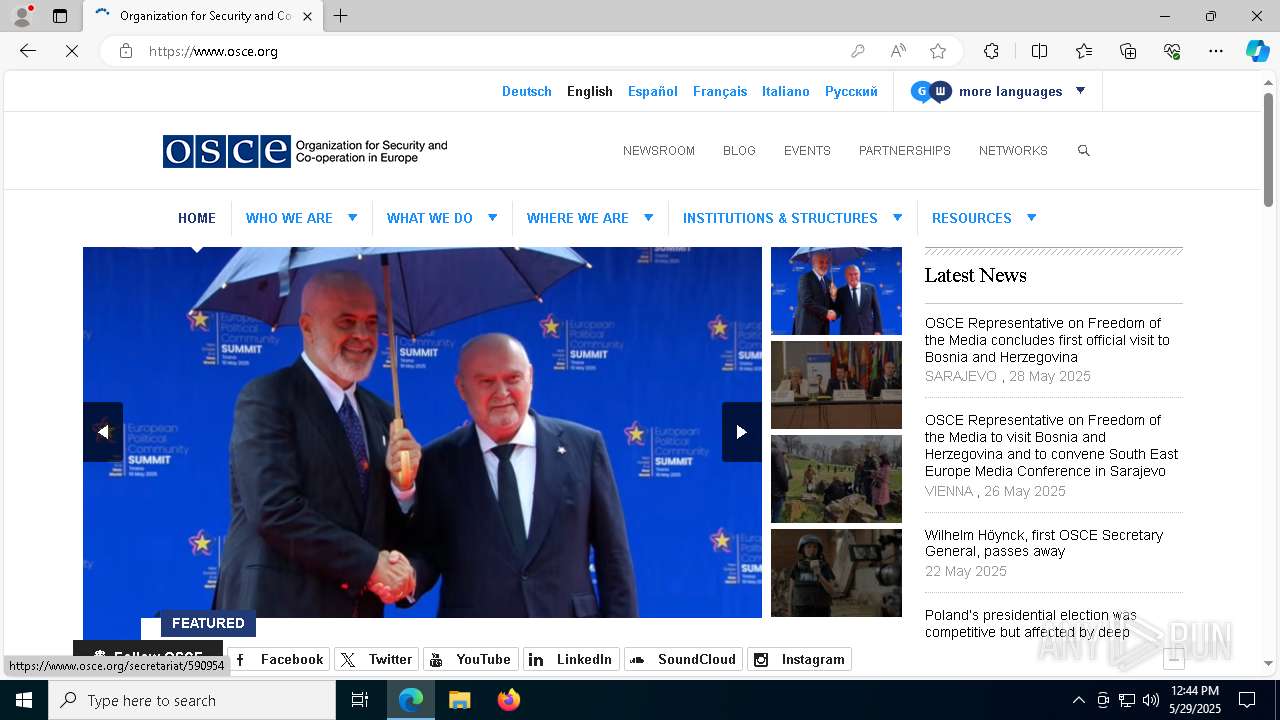
Task: Open Edge settings and more menu
Action: (x=1216, y=51)
